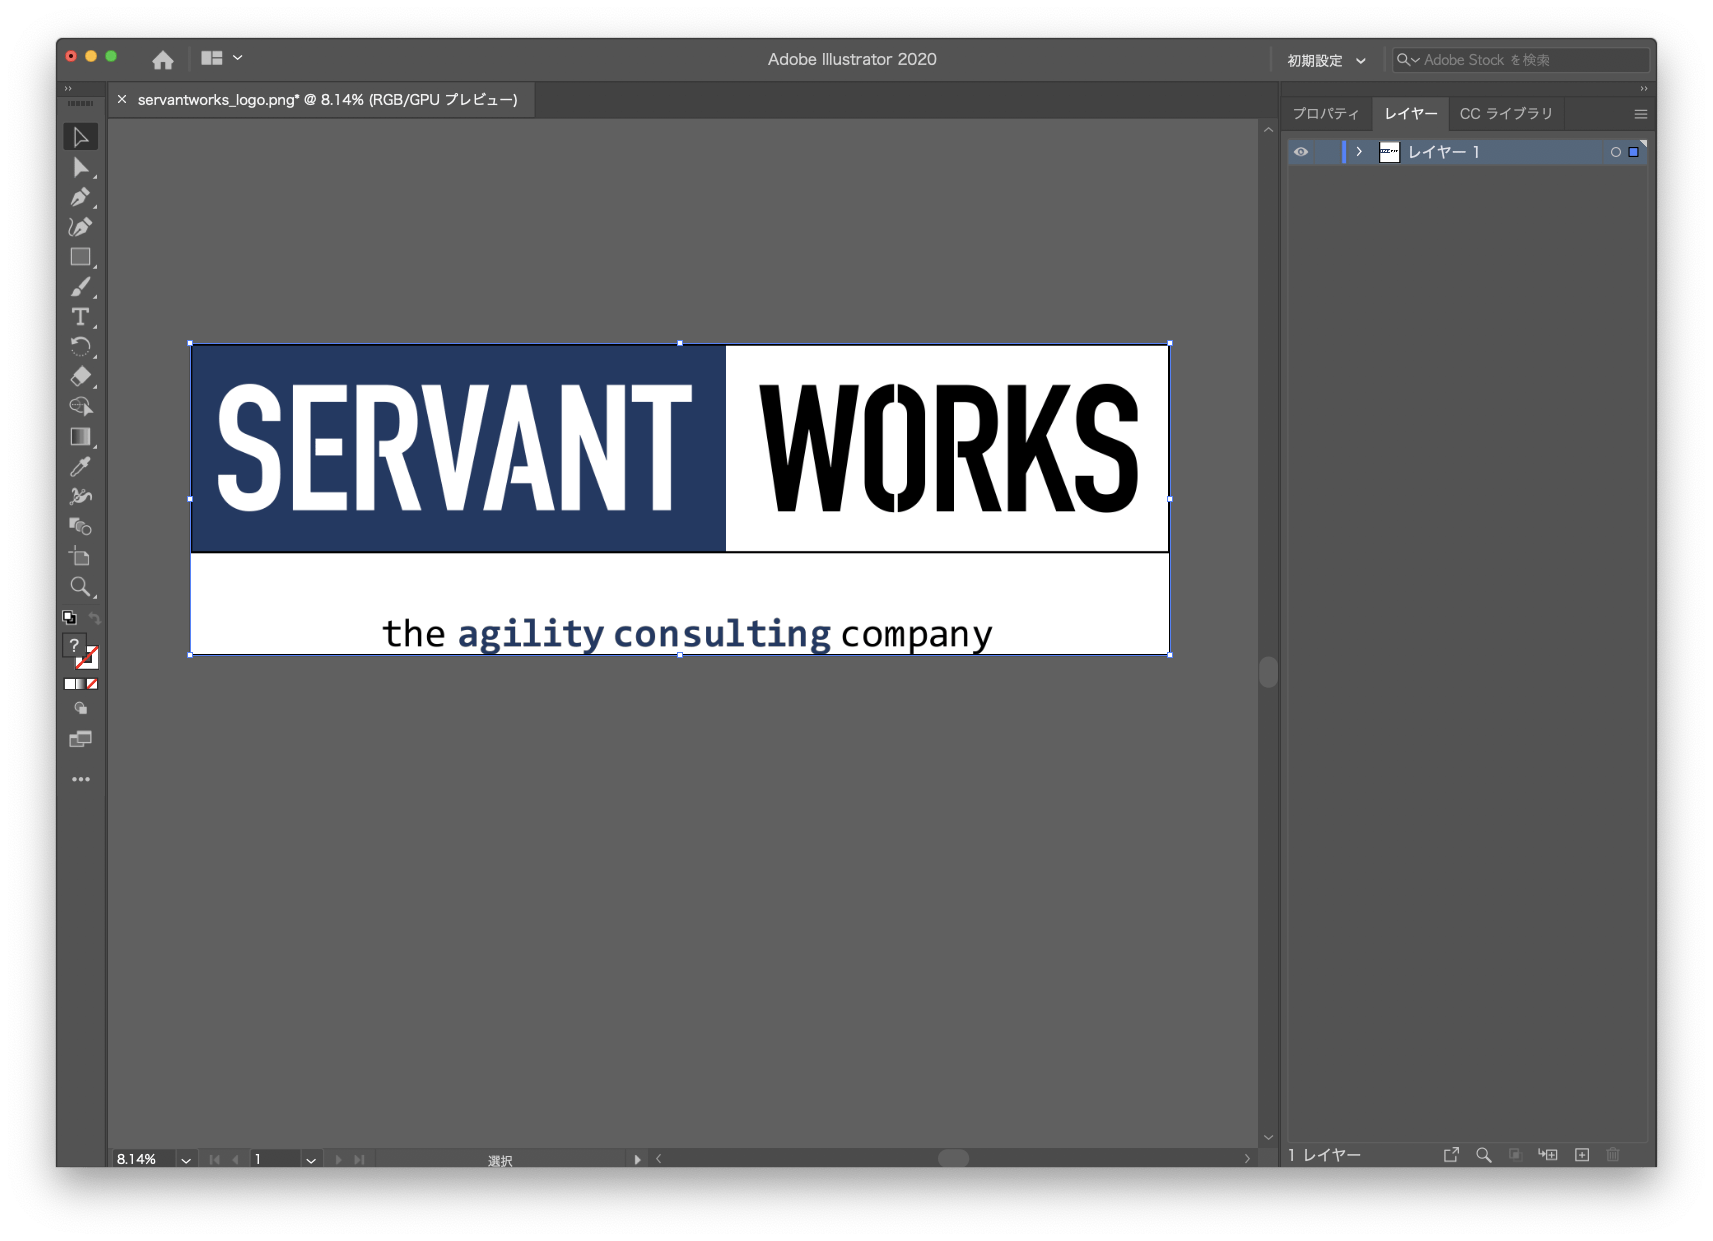Viewport: 1713px width, 1241px height.
Task: Expand the toolbar to two columns
Action: coord(68,89)
